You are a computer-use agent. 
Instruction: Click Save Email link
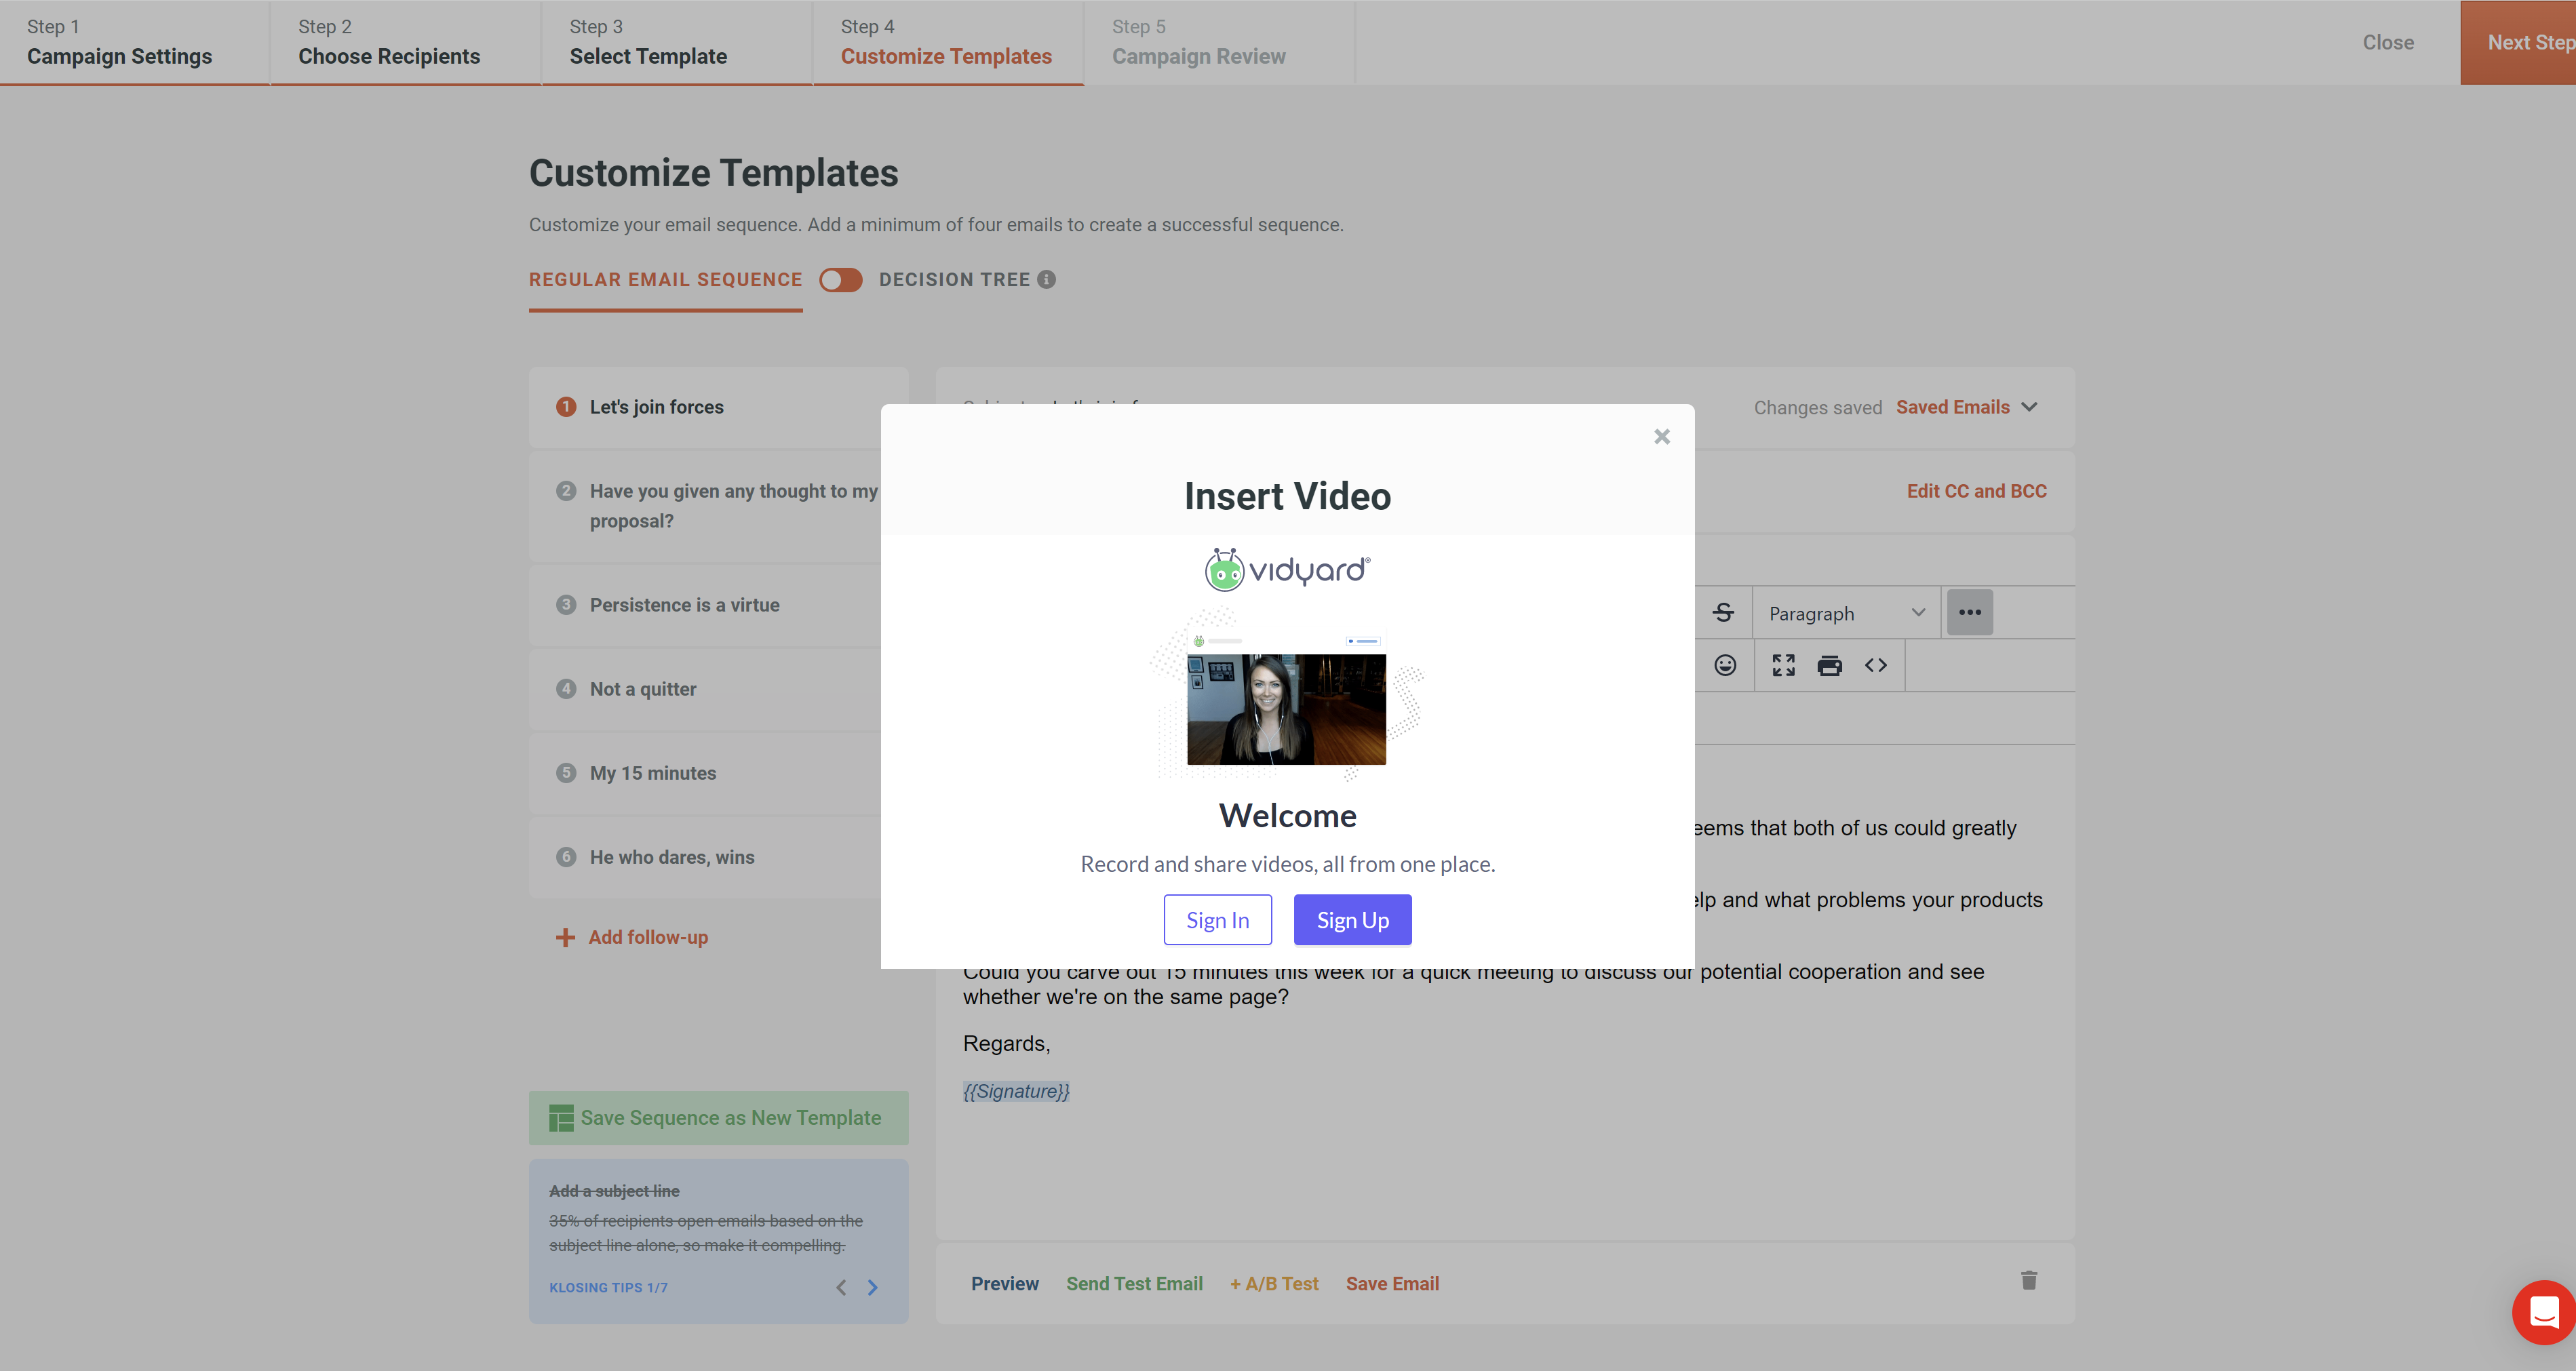pyautogui.click(x=1392, y=1283)
